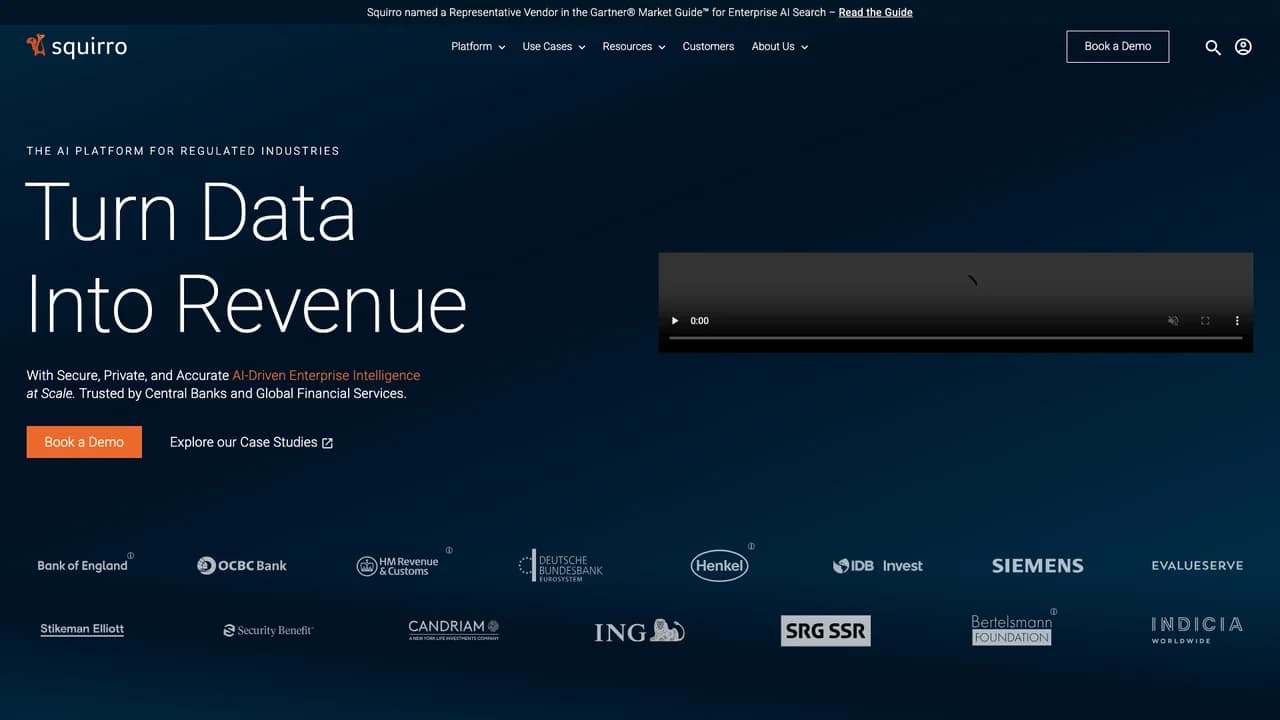Play the hero video
Viewport: 1280px width, 720px height.
click(x=675, y=321)
